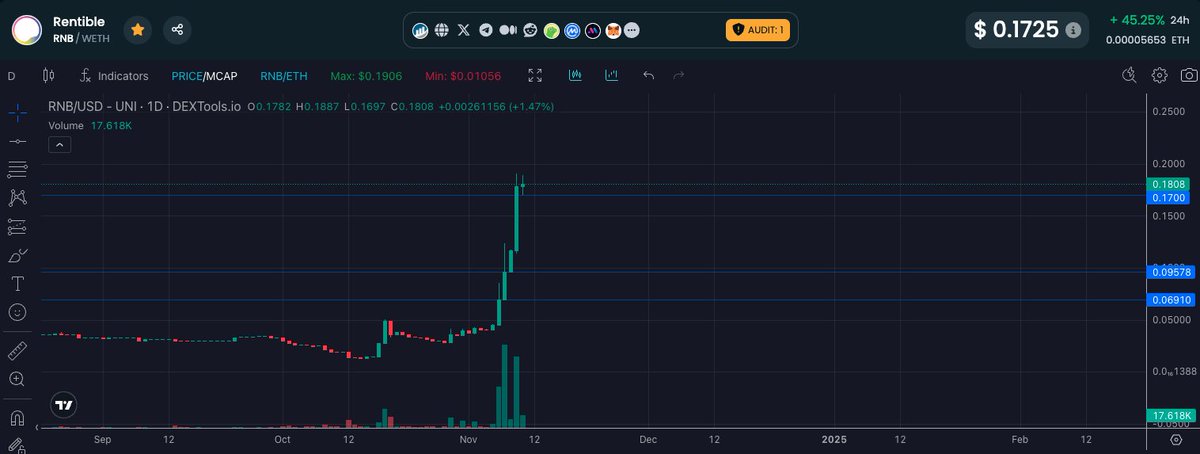The width and height of the screenshot is (1200, 454).
Task: Open the share options button
Action: [177, 30]
